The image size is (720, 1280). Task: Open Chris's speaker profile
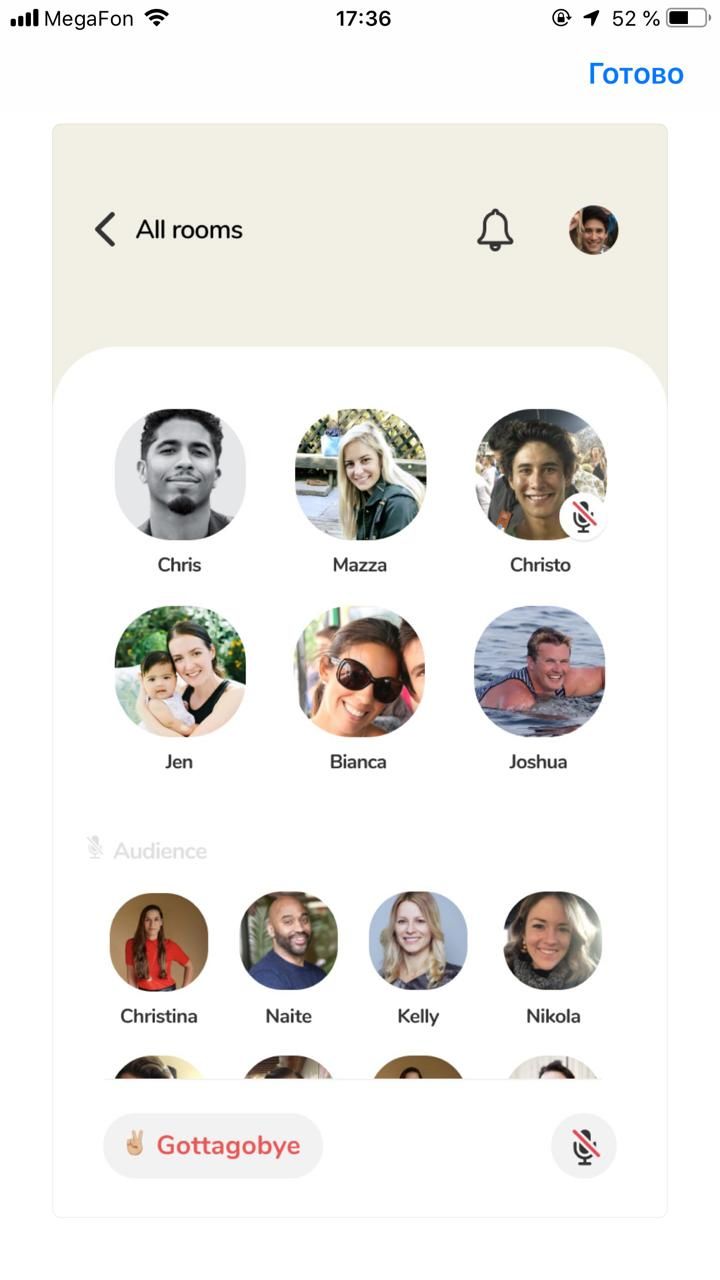[x=180, y=474]
